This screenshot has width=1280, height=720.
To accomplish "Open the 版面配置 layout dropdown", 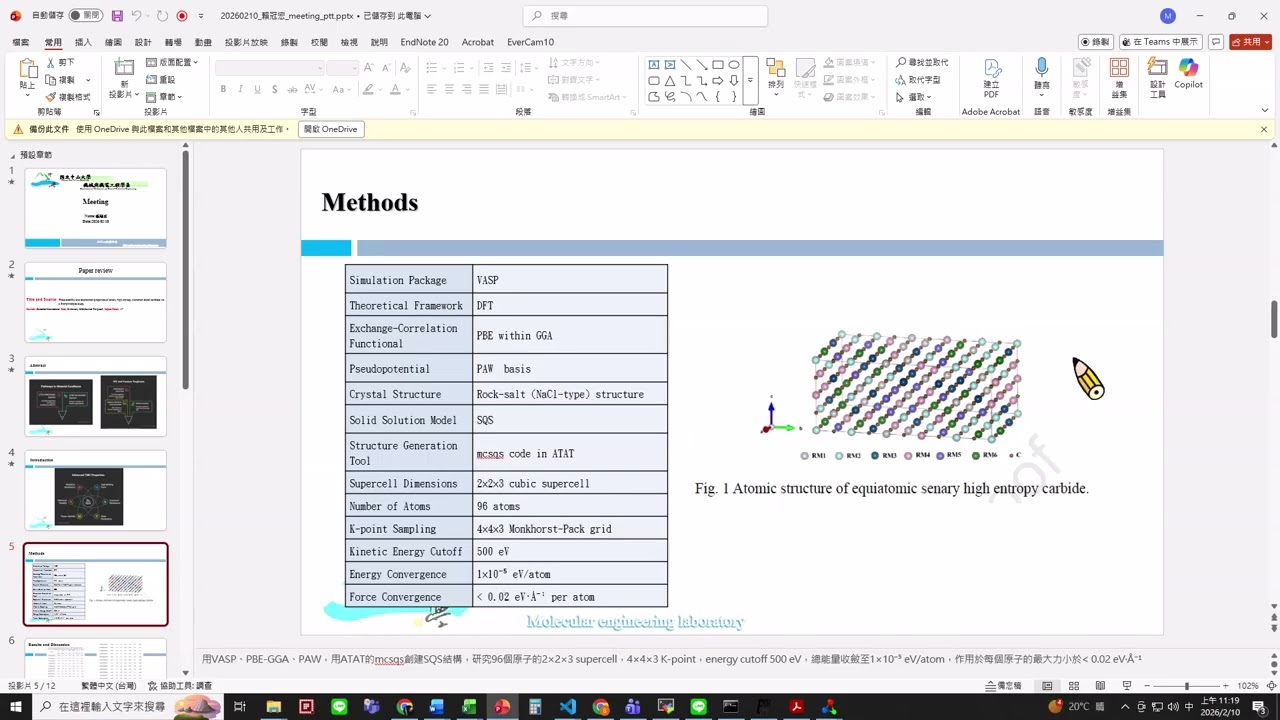I will click(x=172, y=62).
